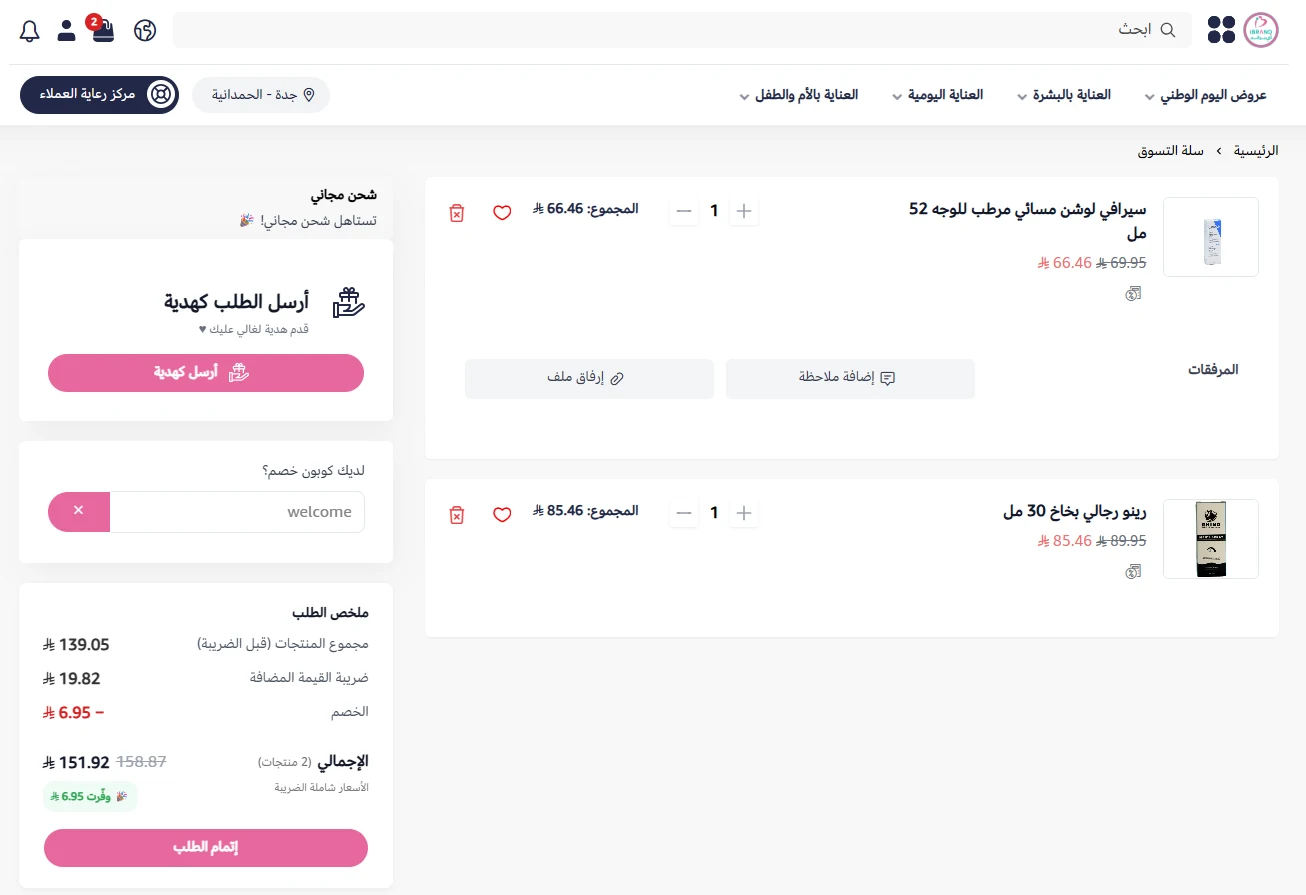
Task: Delete the Cerave lotion from cart
Action: pyautogui.click(x=457, y=213)
